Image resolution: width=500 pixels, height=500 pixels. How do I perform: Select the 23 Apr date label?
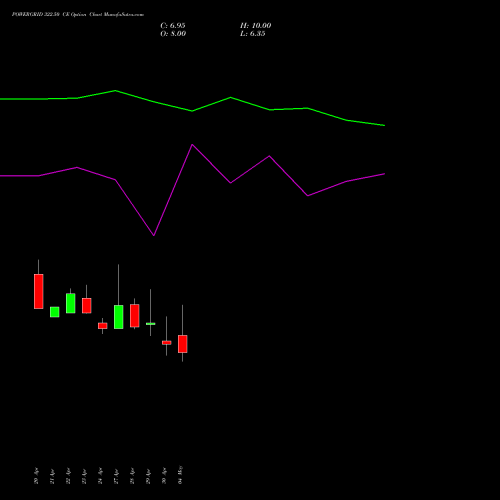click(84, 477)
